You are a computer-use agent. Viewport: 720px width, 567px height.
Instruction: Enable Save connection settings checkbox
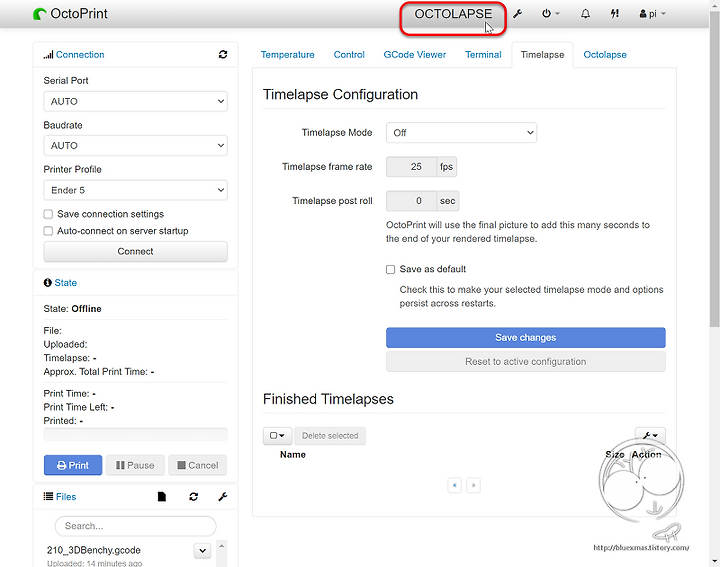point(48,214)
